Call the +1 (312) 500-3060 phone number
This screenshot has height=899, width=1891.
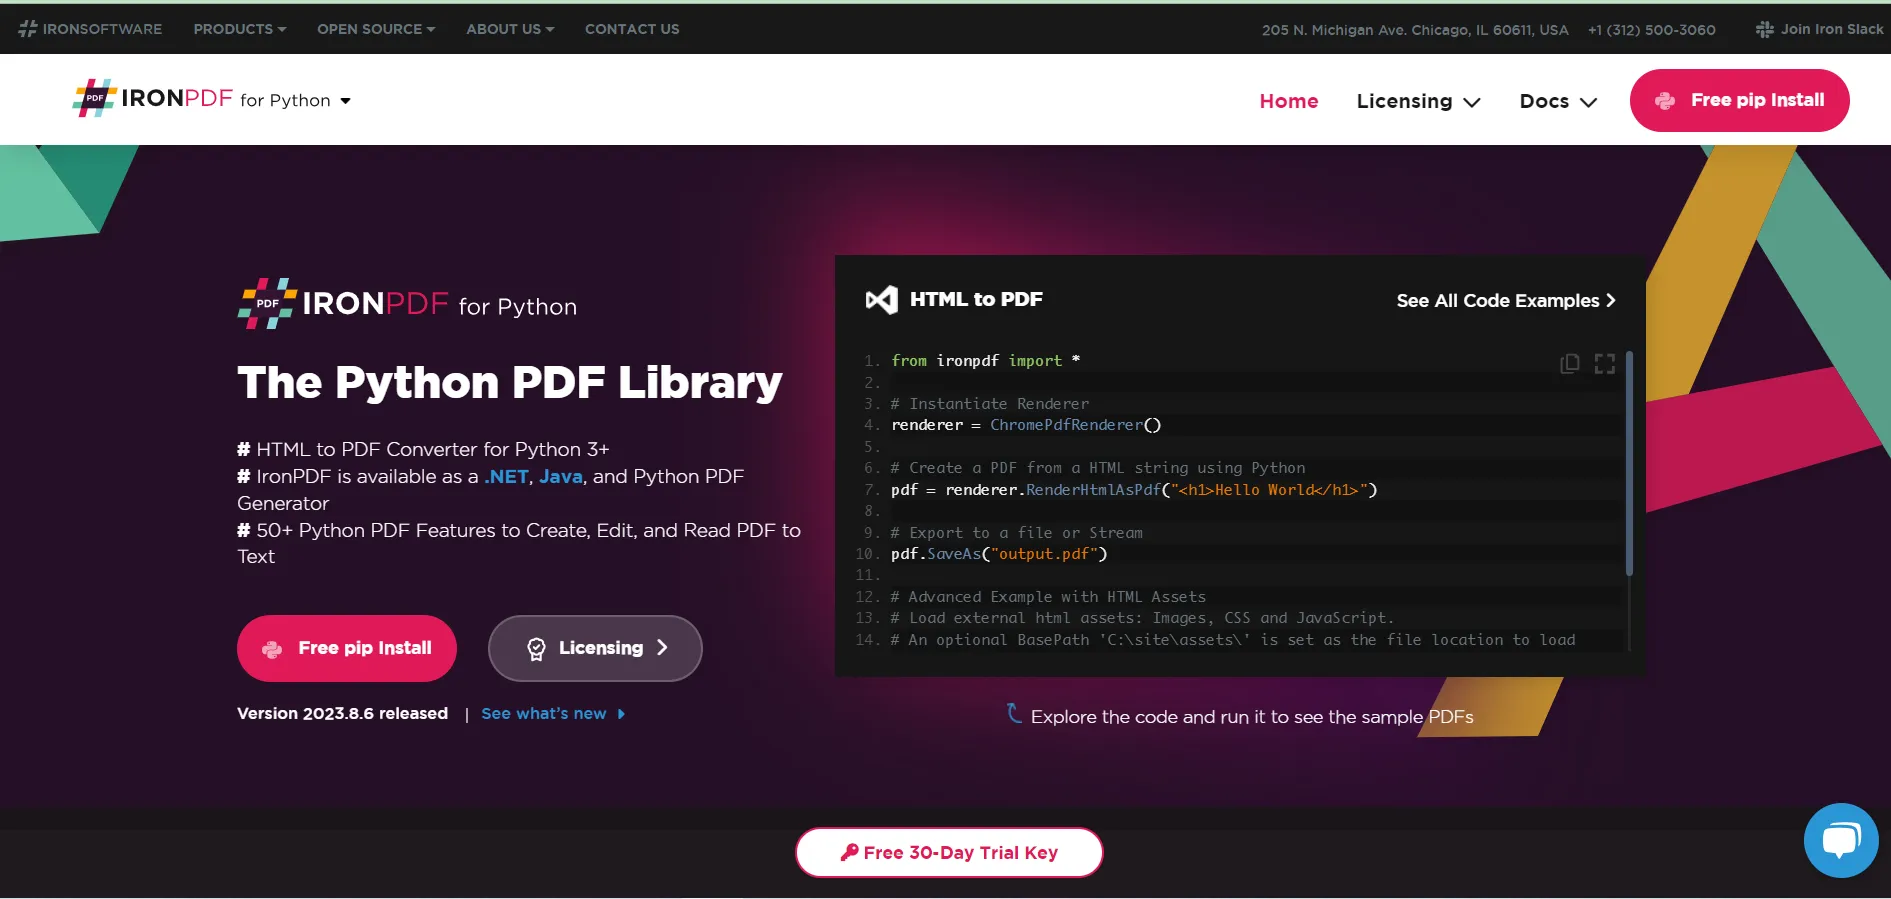tap(1651, 29)
